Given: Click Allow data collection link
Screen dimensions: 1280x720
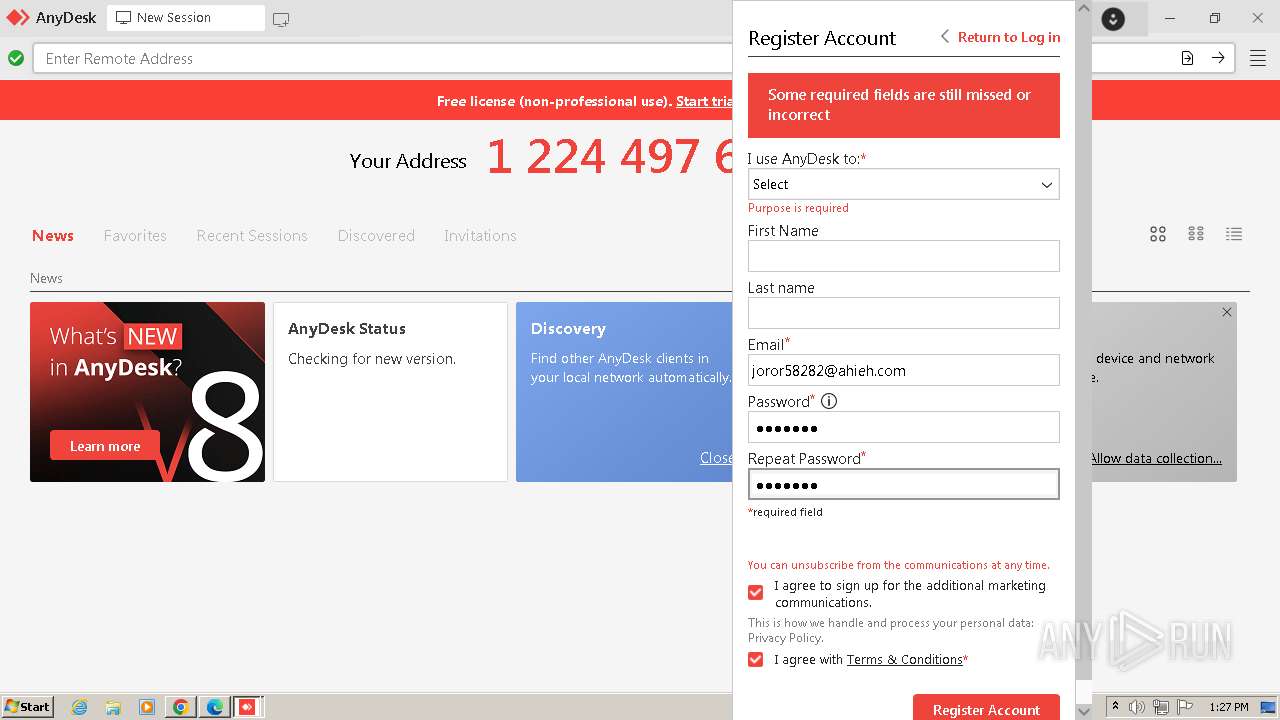Looking at the screenshot, I should [x=1156, y=458].
